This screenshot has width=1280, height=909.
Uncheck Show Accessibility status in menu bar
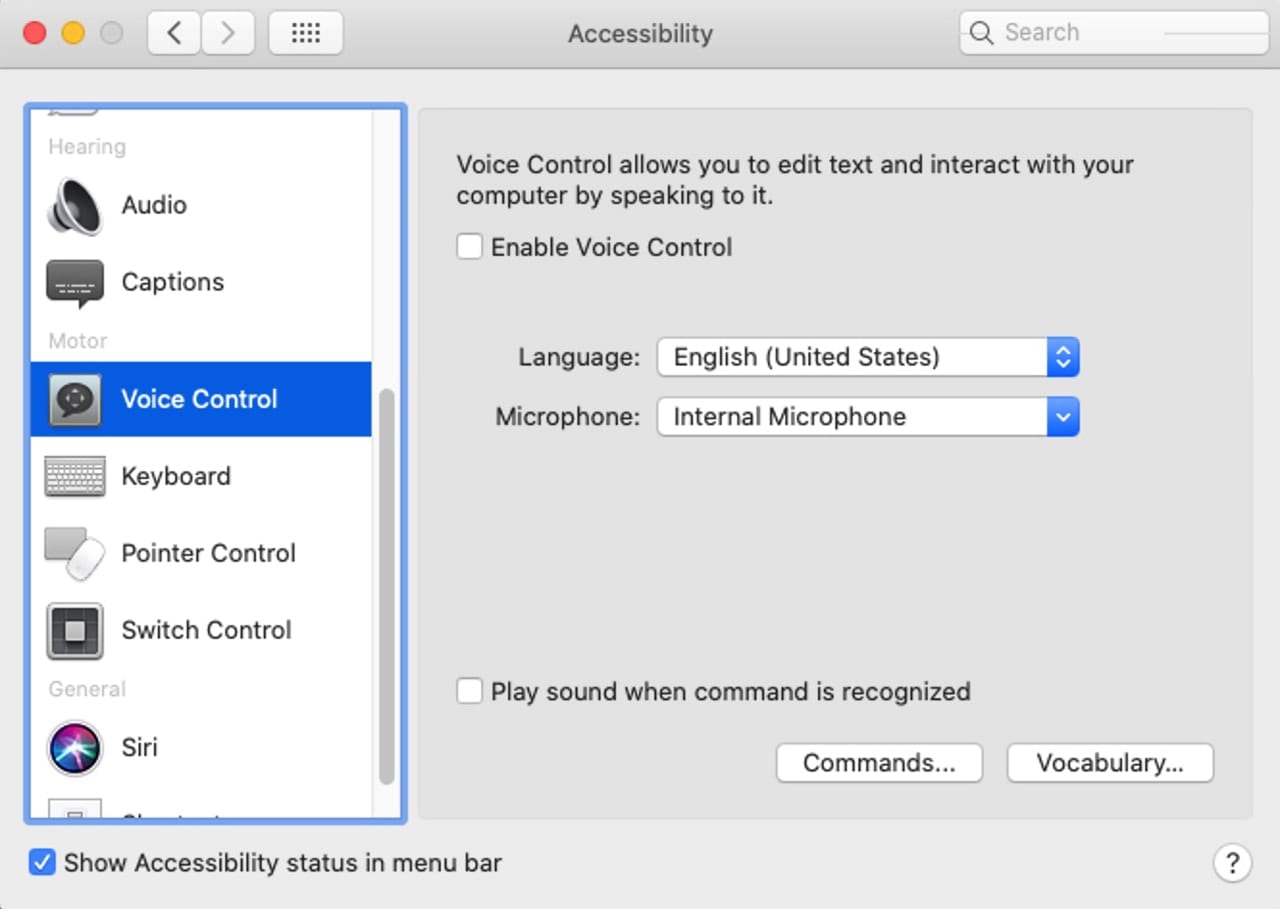coord(42,862)
